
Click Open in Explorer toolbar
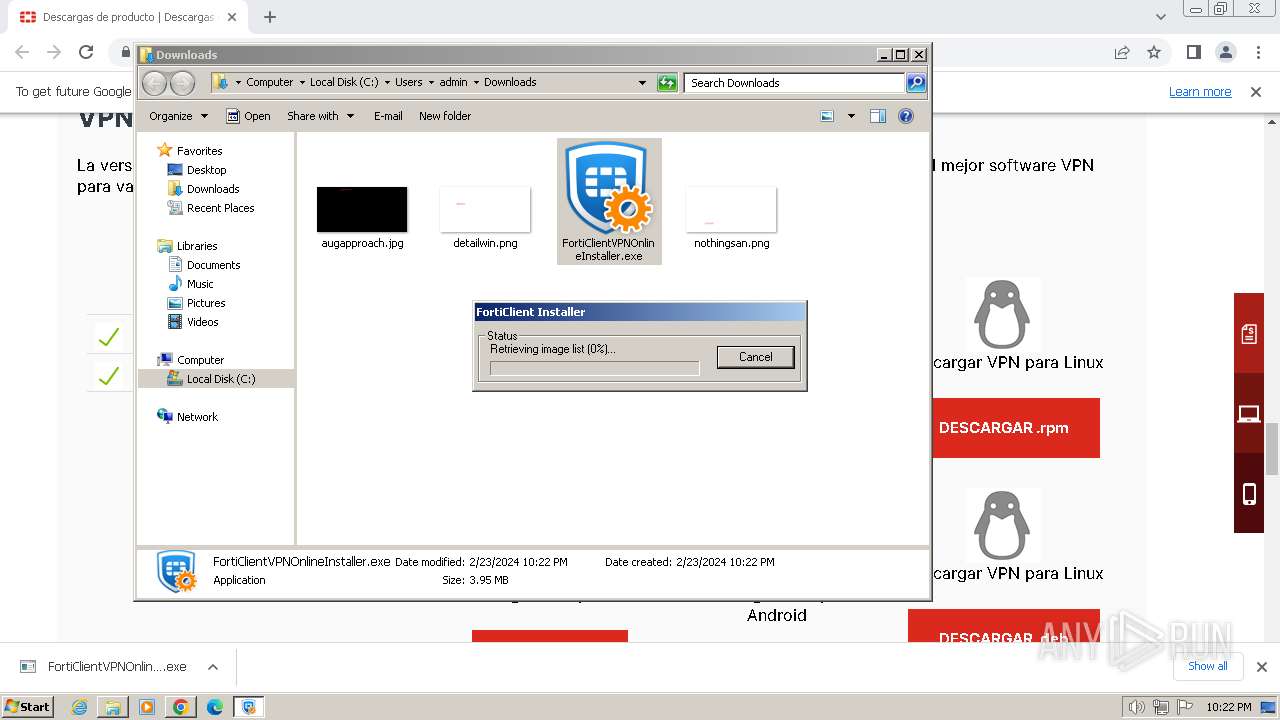coord(248,116)
